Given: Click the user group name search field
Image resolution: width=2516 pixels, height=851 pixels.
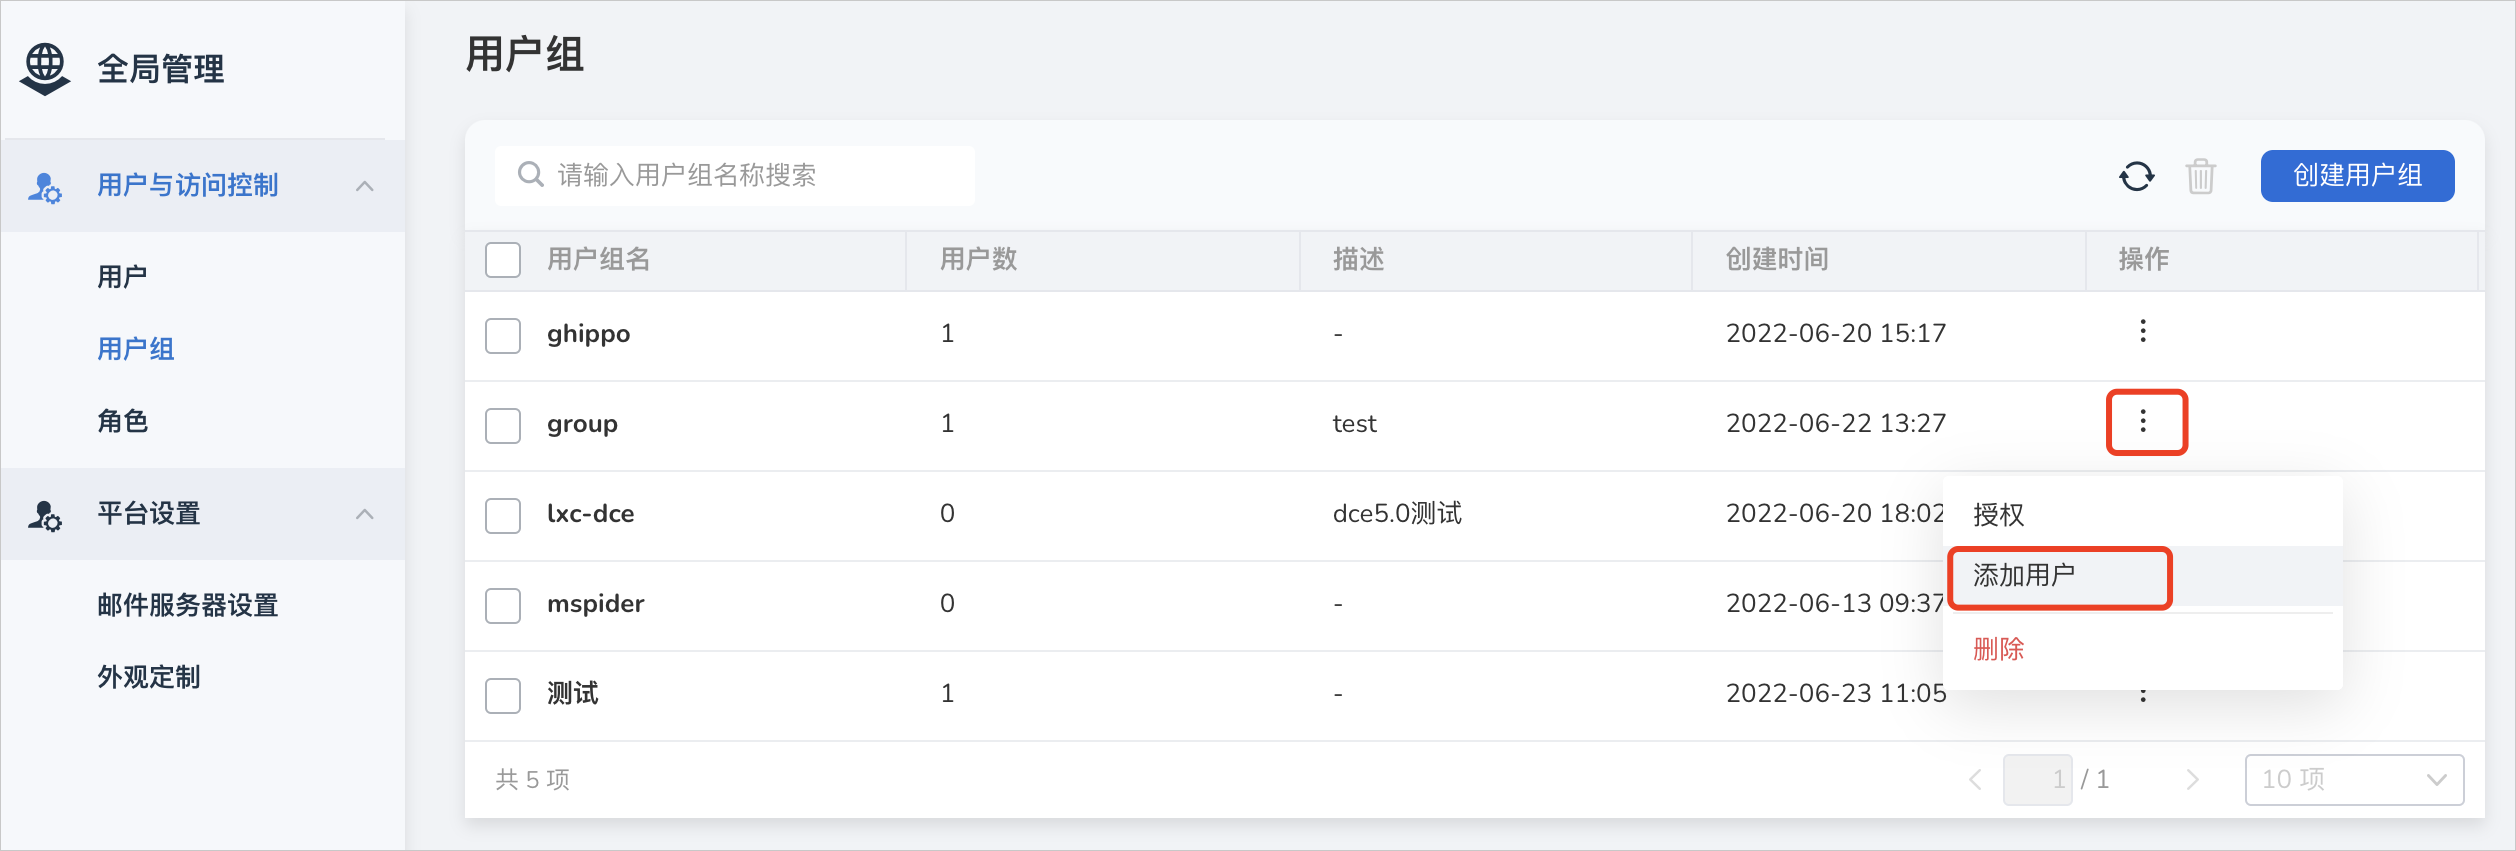Looking at the screenshot, I should [x=735, y=175].
